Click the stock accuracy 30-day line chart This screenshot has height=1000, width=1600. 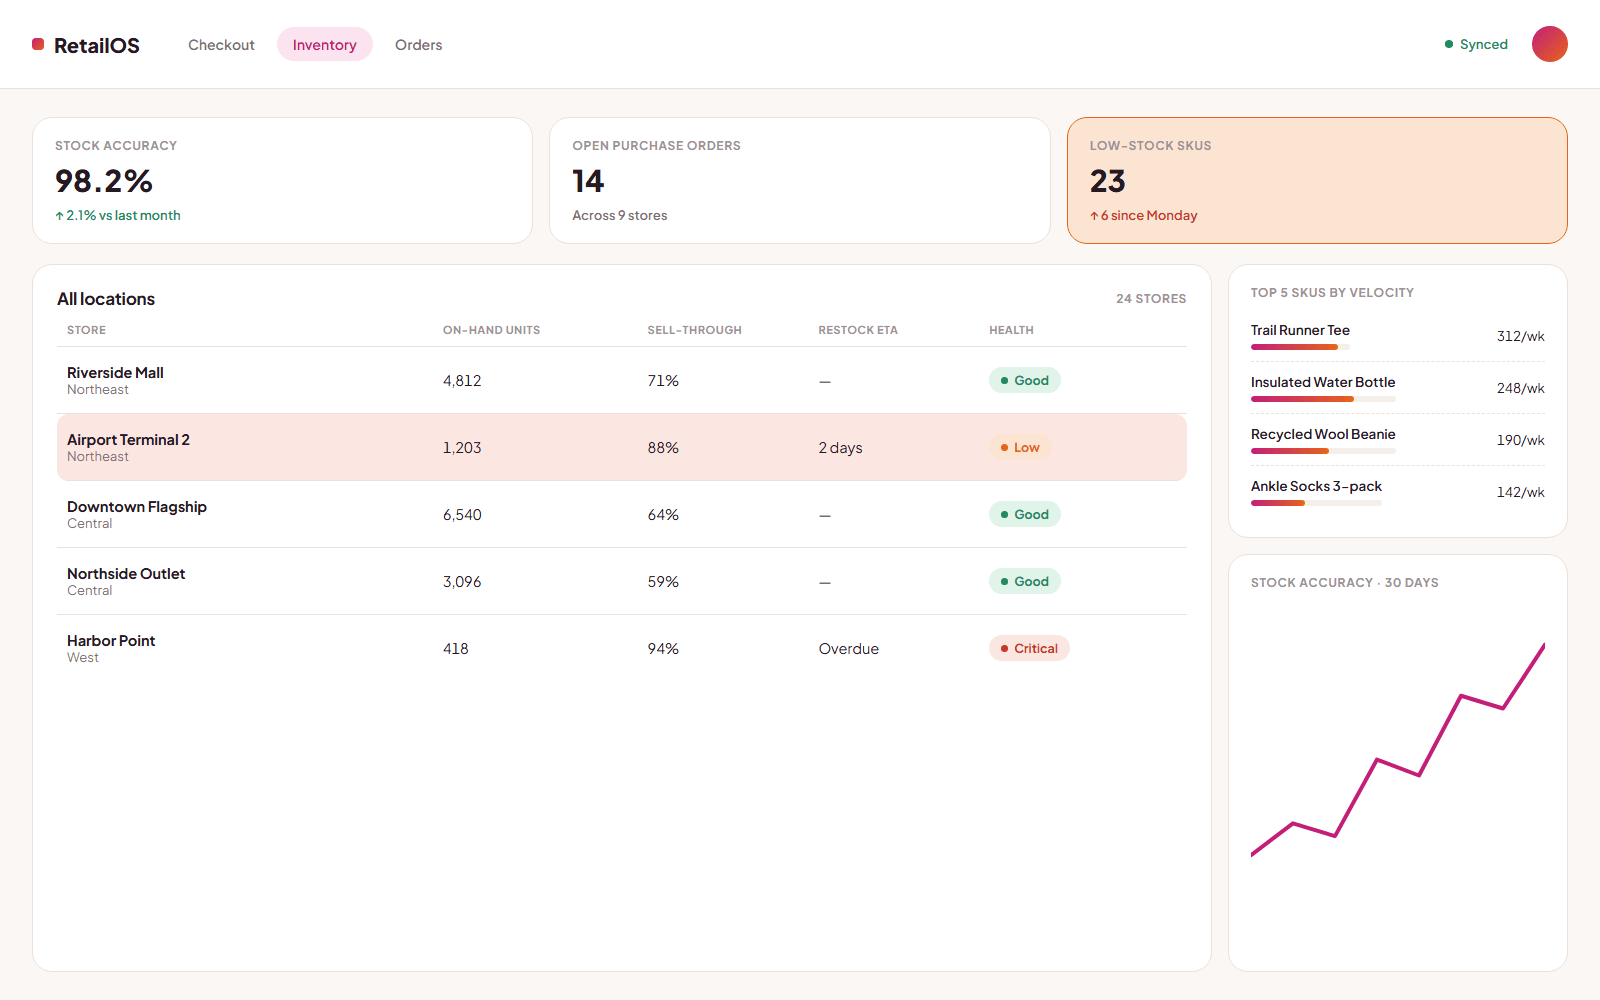pyautogui.click(x=1398, y=750)
